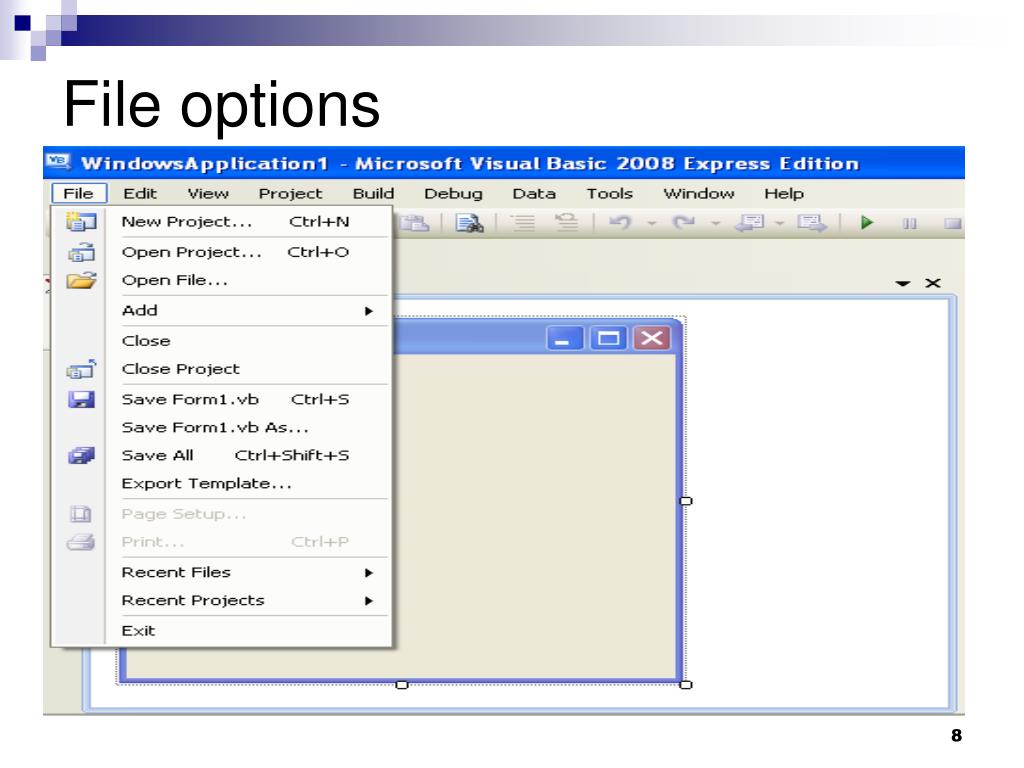
Task: Close the designer document tab with X
Action: (x=933, y=283)
